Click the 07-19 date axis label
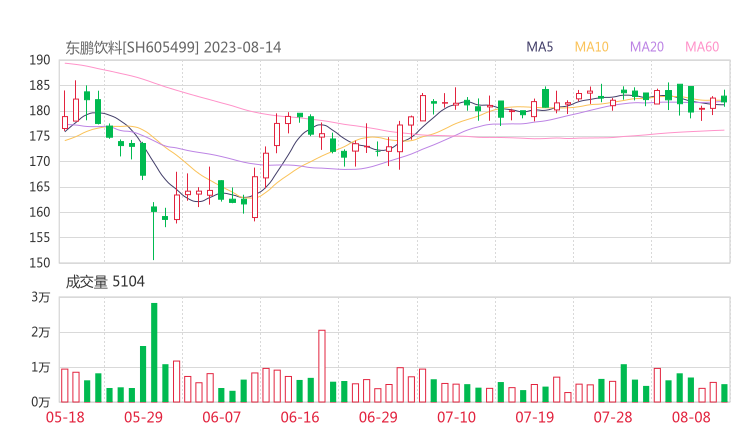This screenshot has height=440, width=740. point(534,417)
